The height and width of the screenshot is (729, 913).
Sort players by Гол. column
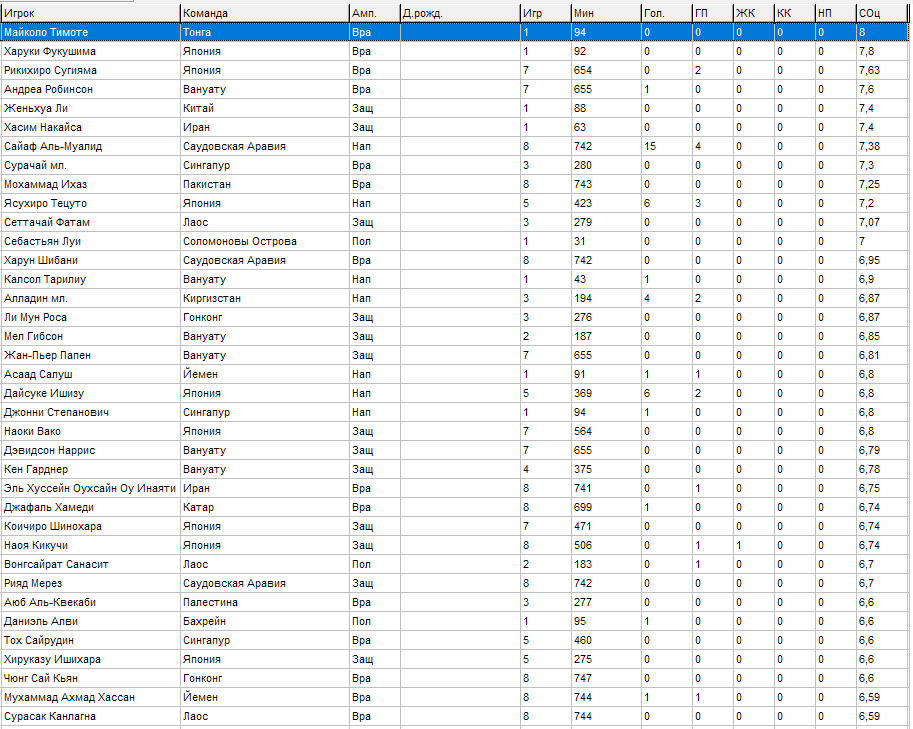click(665, 13)
